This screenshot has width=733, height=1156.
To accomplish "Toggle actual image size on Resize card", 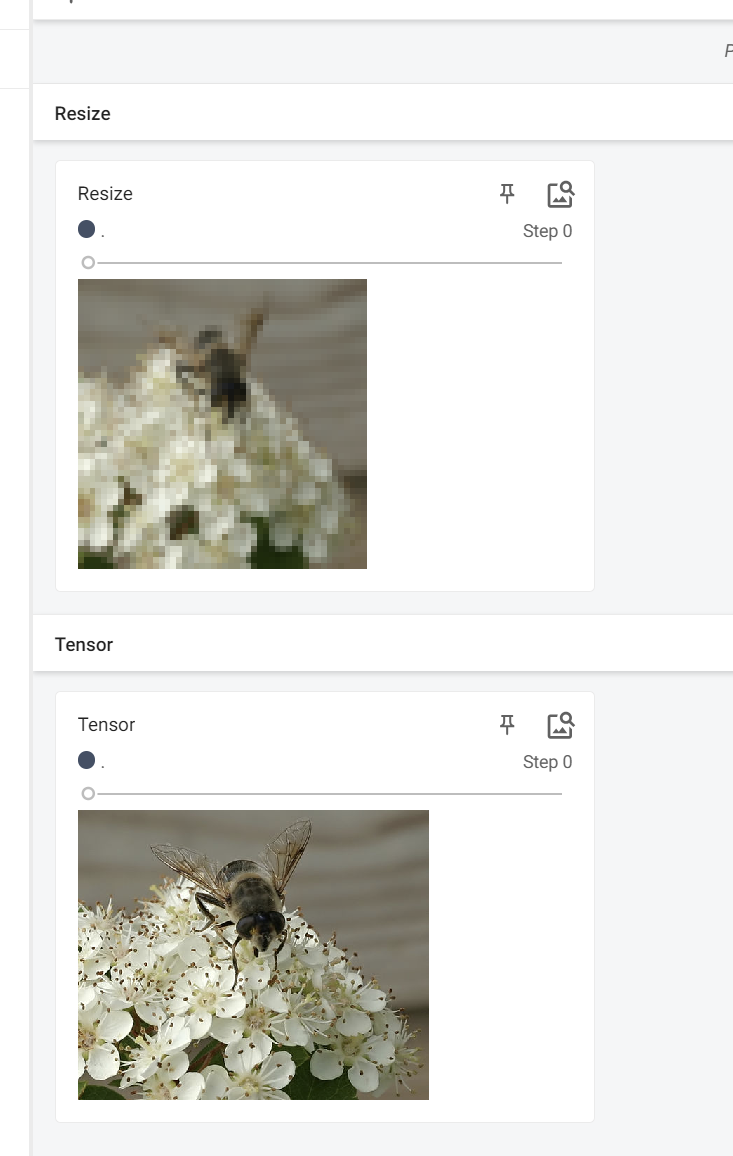I will 560,195.
